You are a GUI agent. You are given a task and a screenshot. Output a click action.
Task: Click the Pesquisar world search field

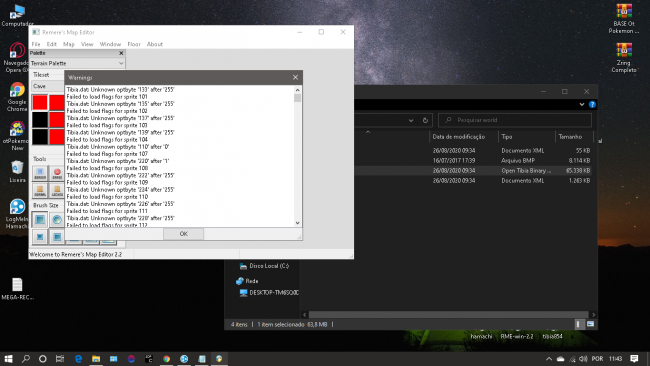515,120
